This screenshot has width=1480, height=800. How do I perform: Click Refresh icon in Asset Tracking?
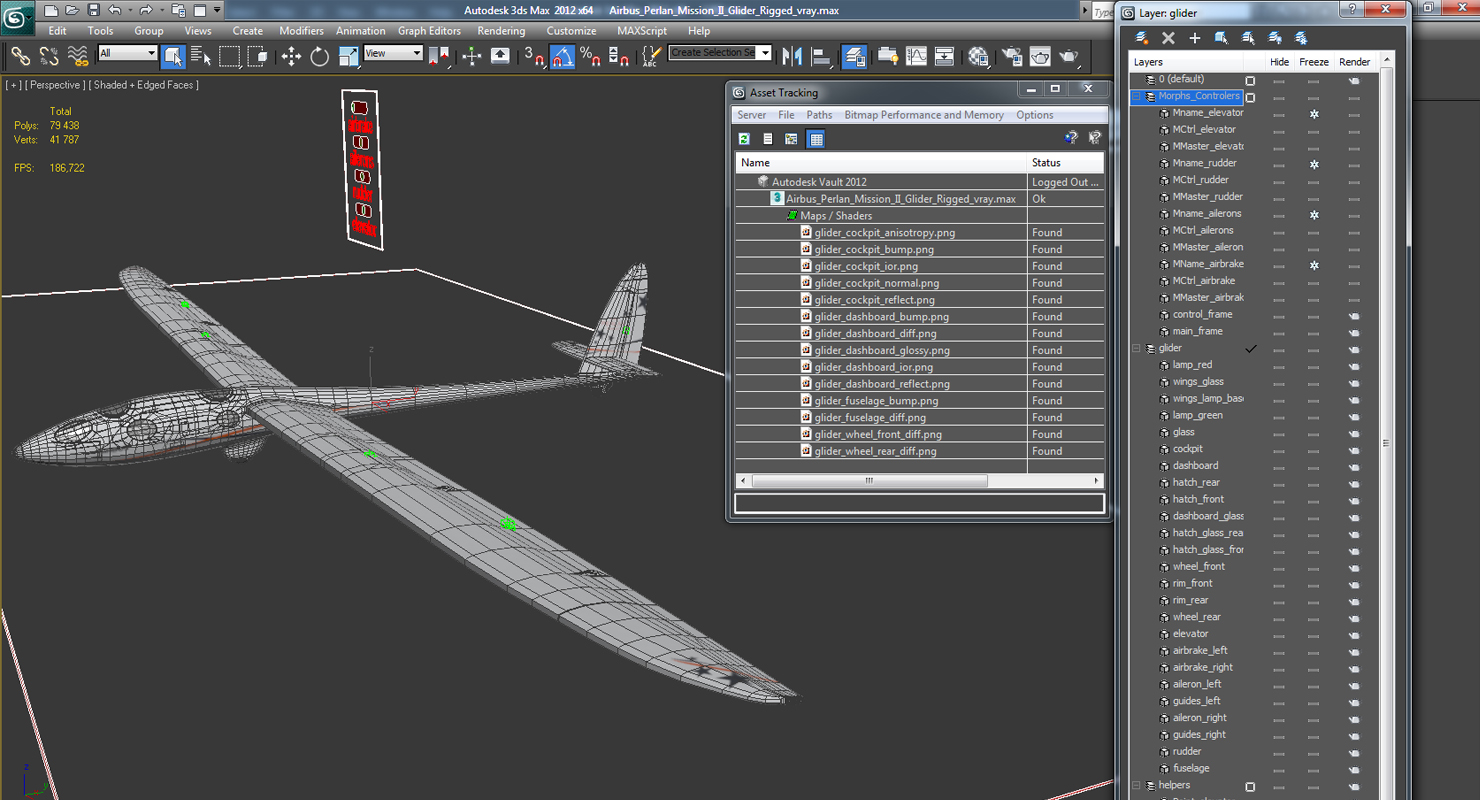pos(744,139)
